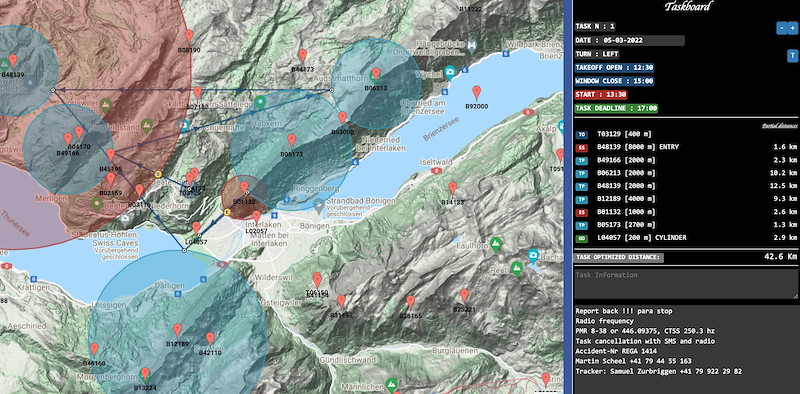Edit the date field 05-03-2022
This screenshot has width=800, height=394.
630,40
